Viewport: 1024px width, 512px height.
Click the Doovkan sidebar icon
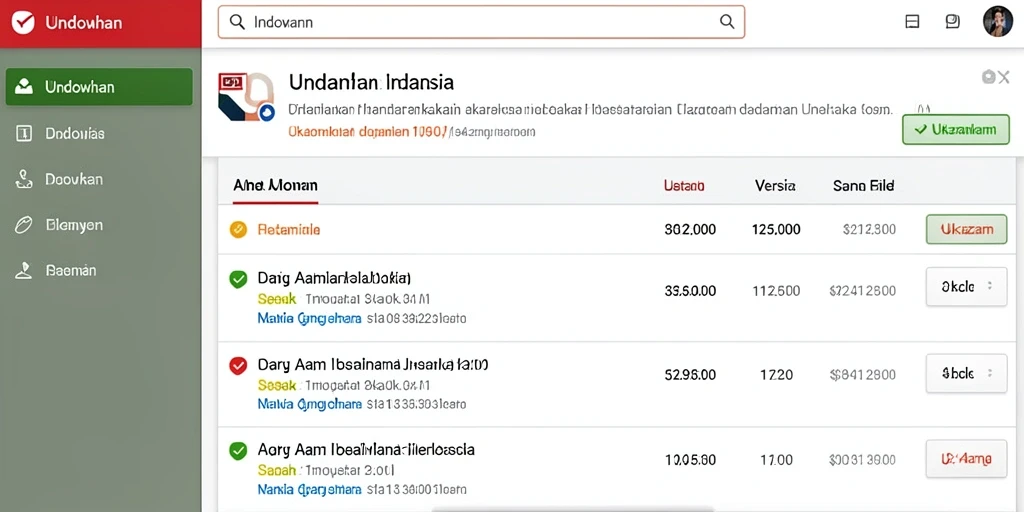point(24,180)
